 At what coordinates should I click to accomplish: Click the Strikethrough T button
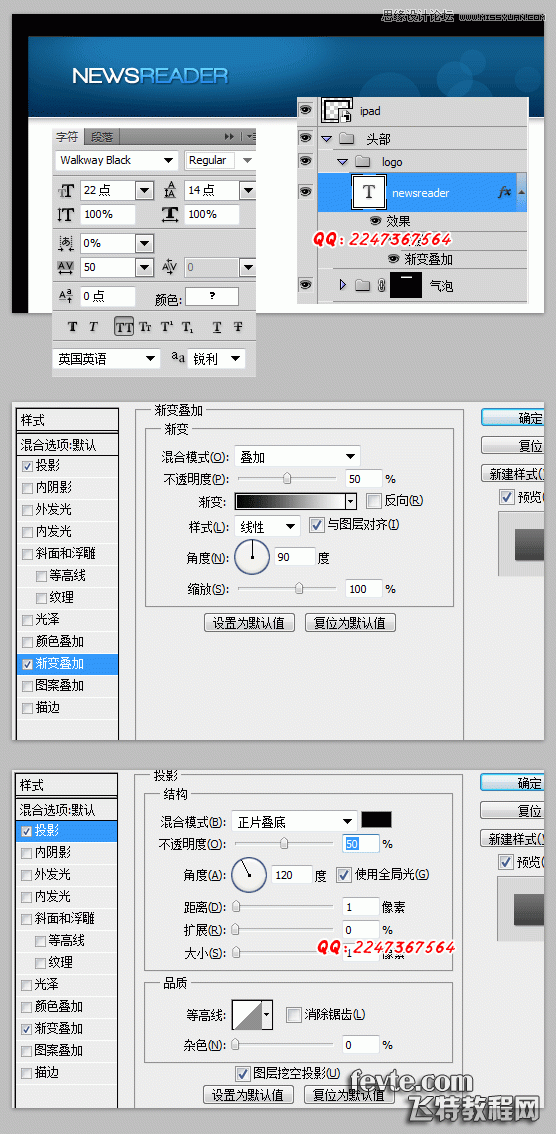click(x=238, y=327)
